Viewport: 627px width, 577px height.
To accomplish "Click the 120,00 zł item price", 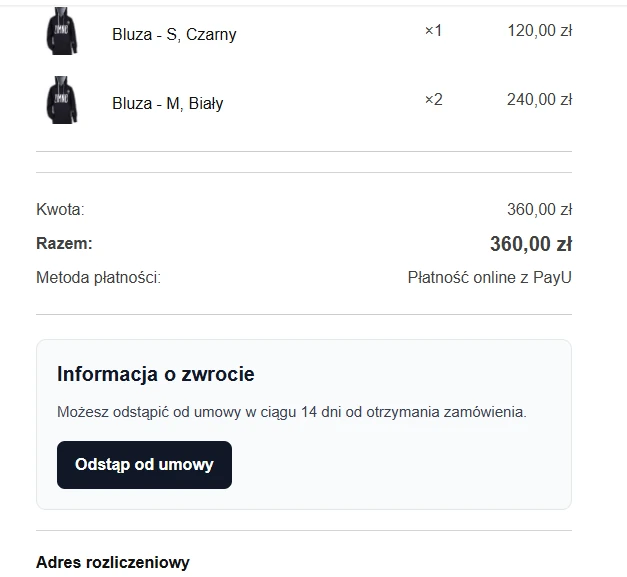I will (539, 31).
